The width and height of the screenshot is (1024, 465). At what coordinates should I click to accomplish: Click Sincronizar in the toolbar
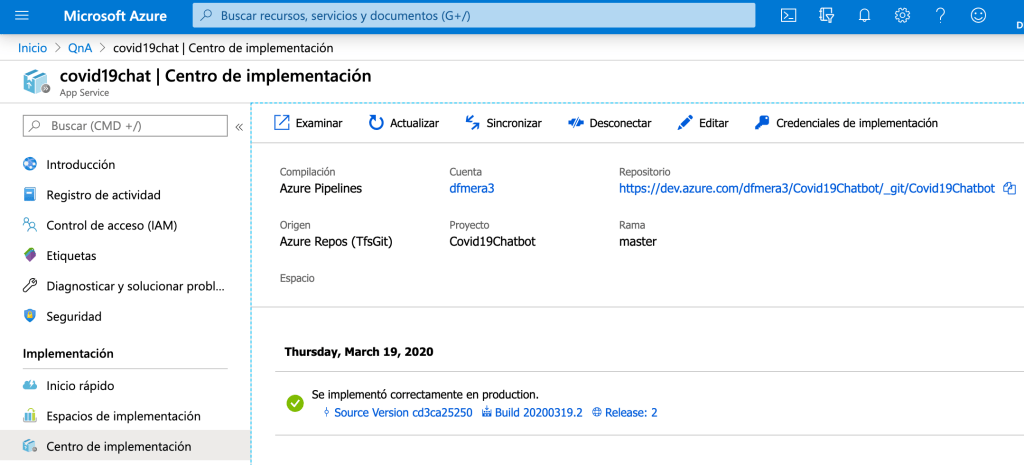503,123
